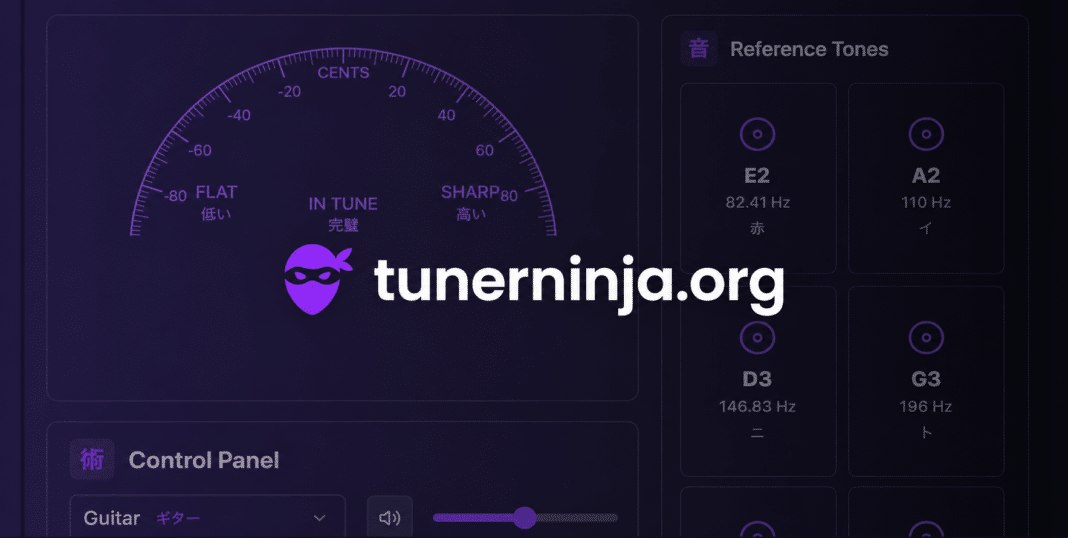Select the A2 110 Hz tone card
Image resolution: width=1068 pixels, height=538 pixels.
pyautogui.click(x=926, y=178)
